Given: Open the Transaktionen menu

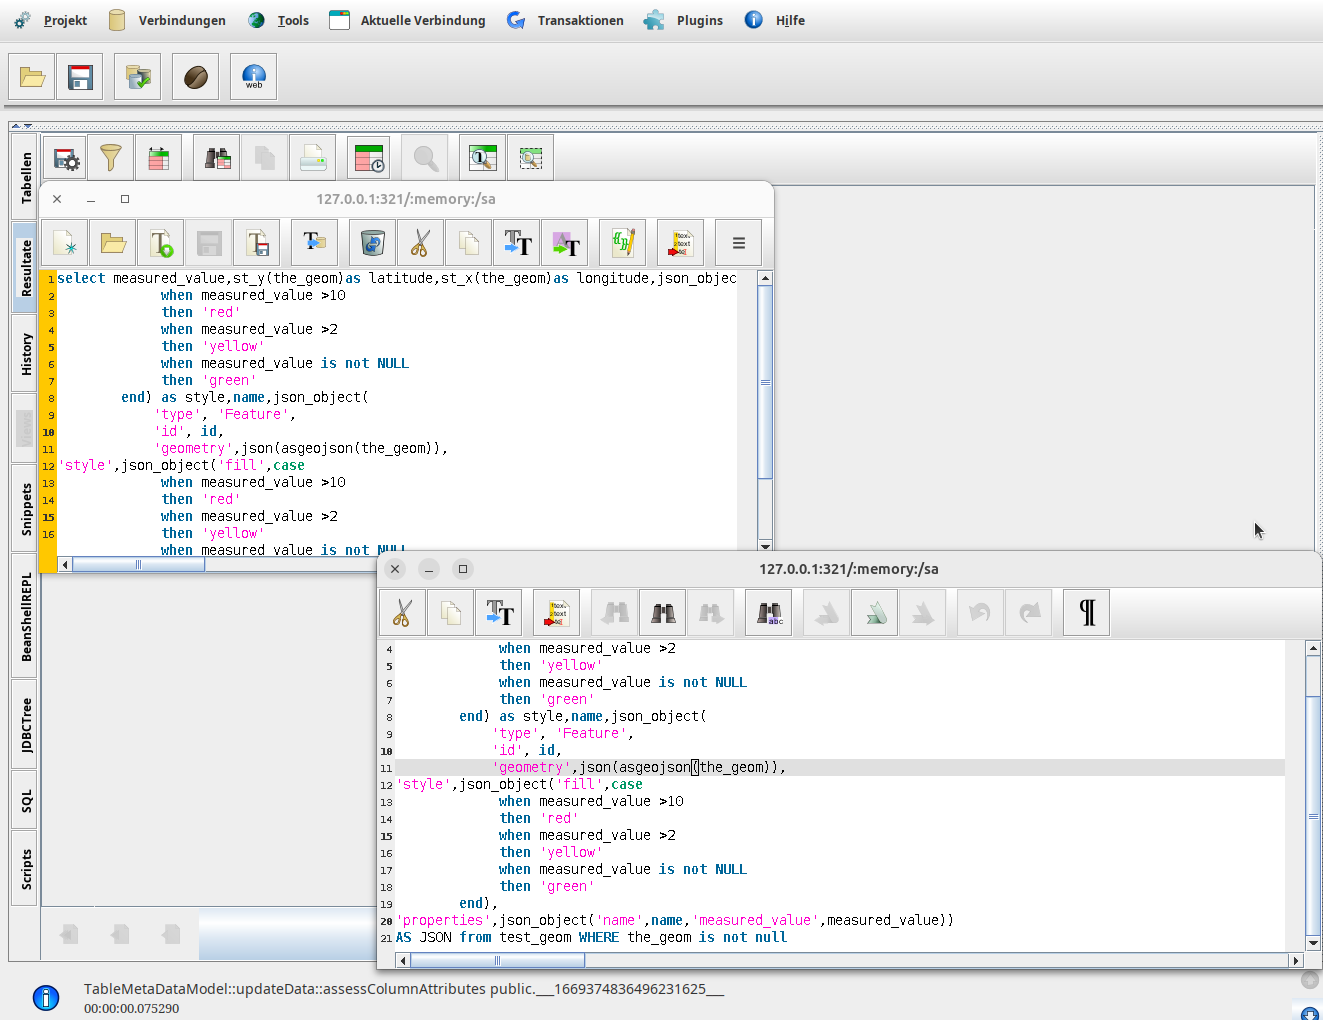Looking at the screenshot, I should [565, 20].
